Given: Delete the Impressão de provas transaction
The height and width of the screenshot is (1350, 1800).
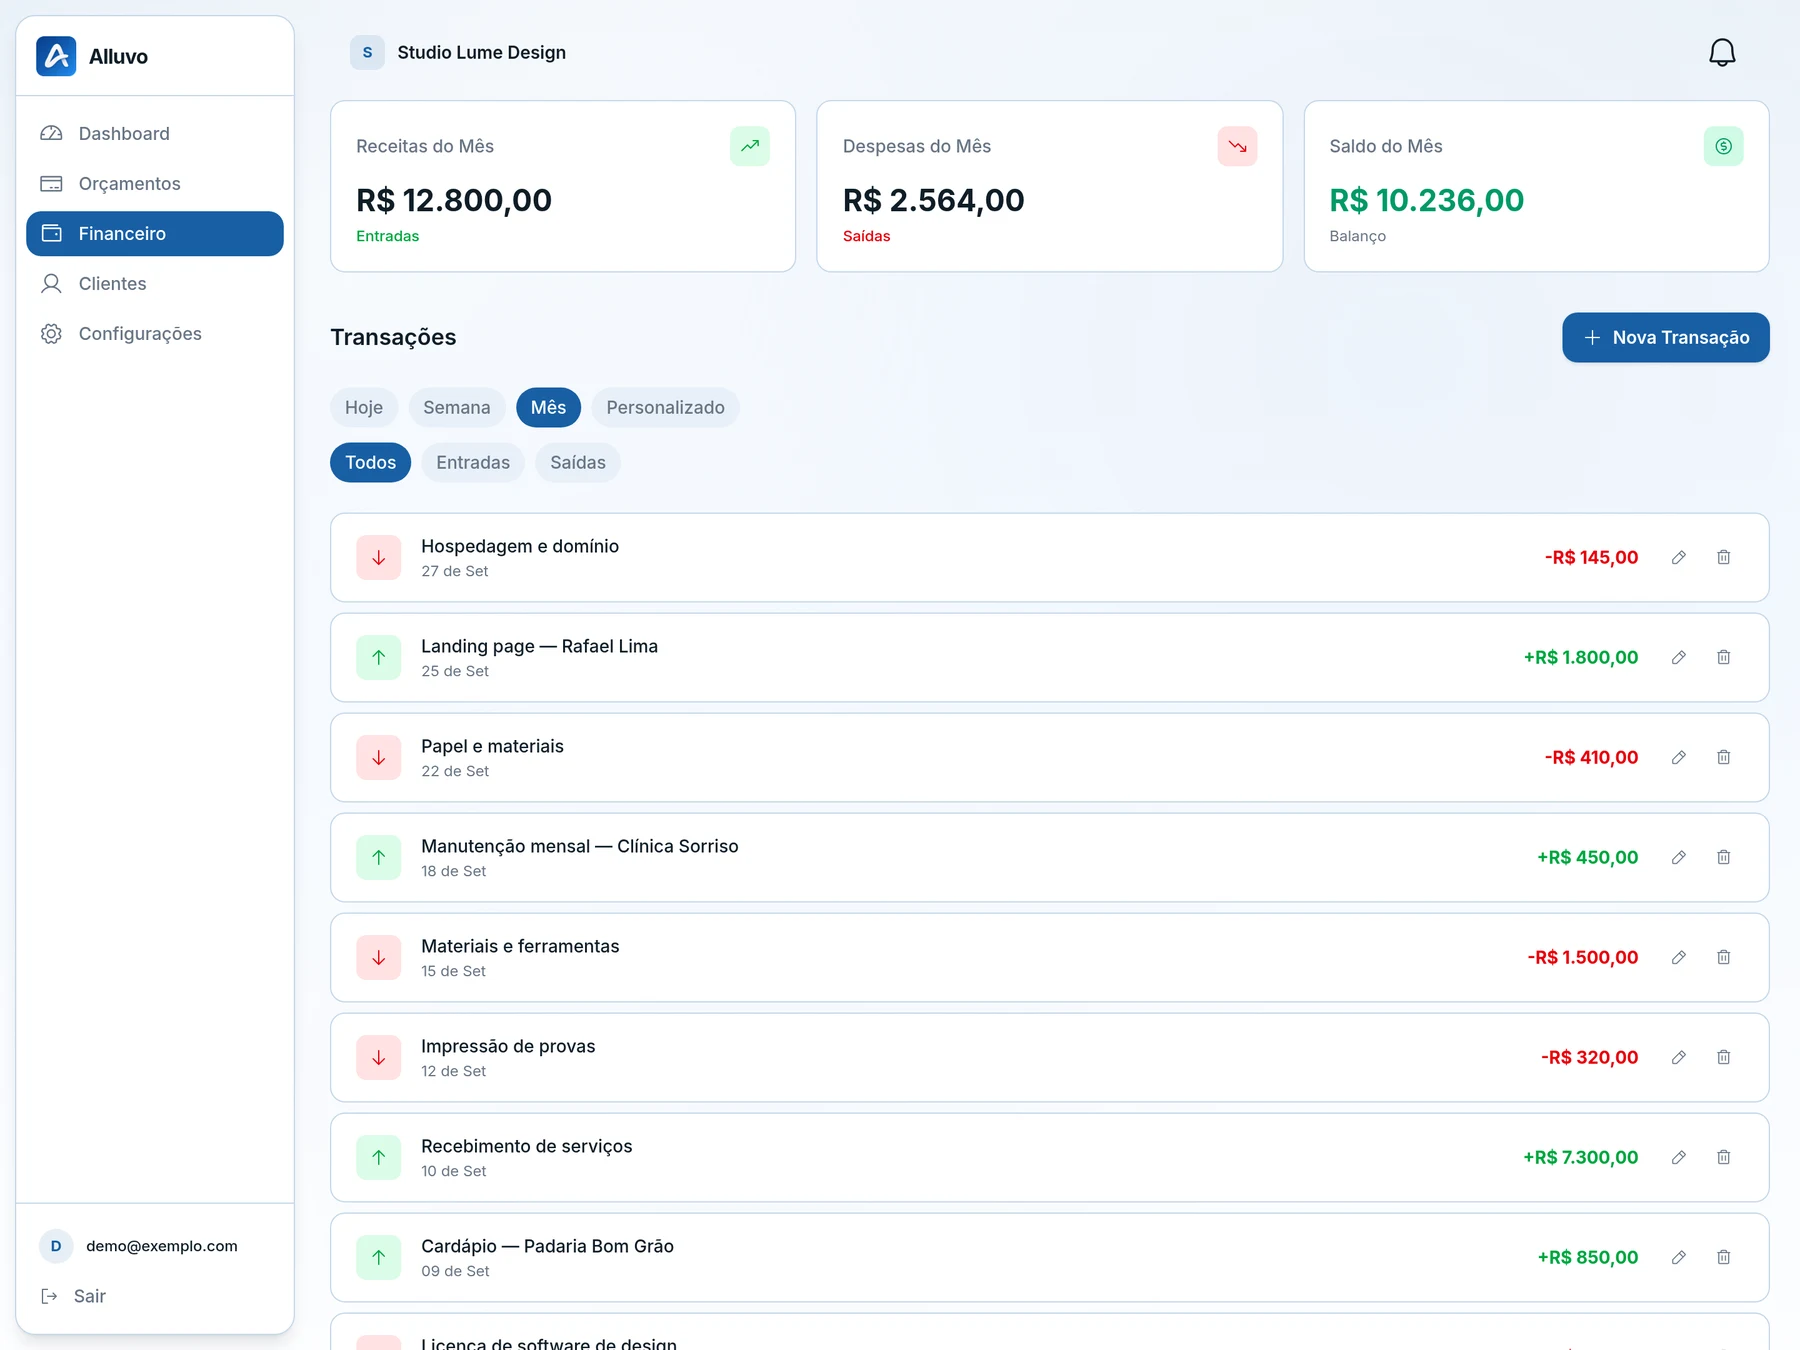Looking at the screenshot, I should [x=1724, y=1058].
